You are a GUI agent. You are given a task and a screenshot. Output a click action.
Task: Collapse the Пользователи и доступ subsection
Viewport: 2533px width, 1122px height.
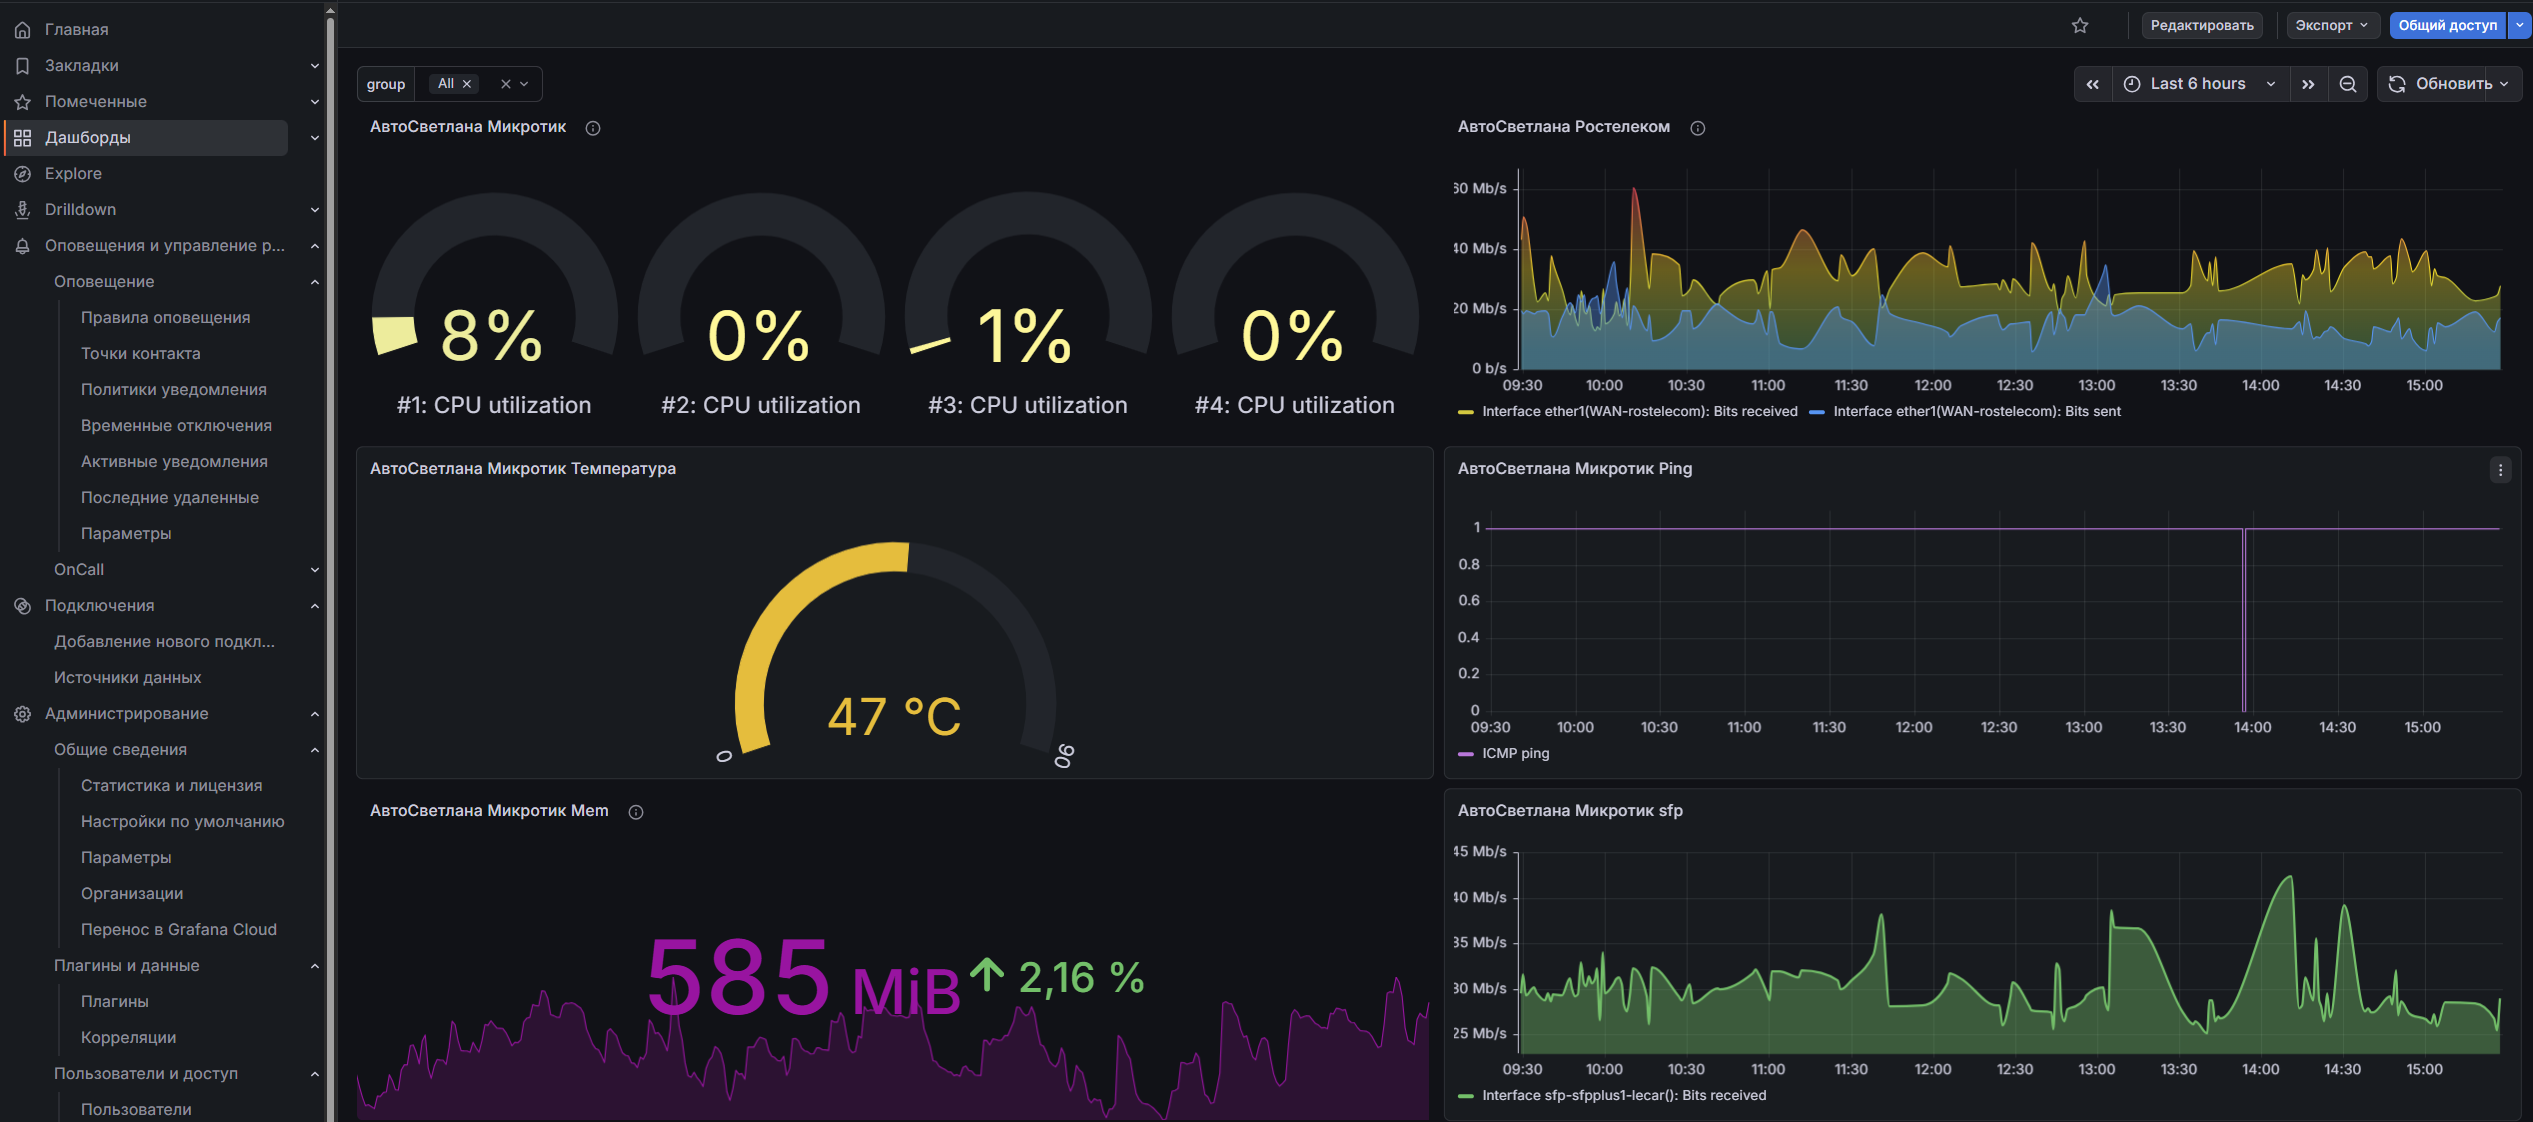click(315, 1074)
